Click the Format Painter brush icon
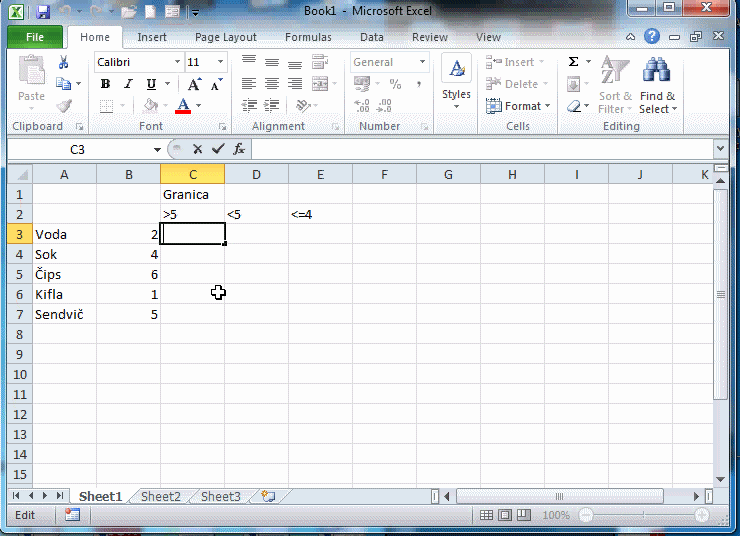Image resolution: width=740 pixels, height=536 pixels. click(64, 106)
